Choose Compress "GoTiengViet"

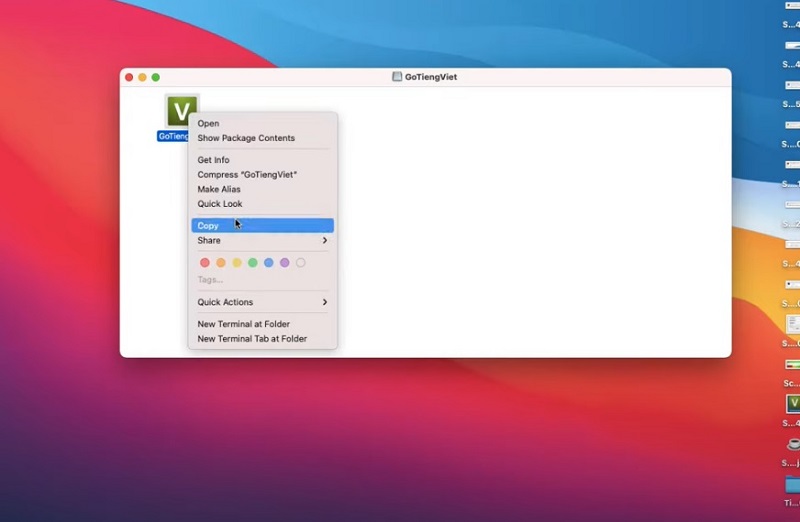(247, 175)
